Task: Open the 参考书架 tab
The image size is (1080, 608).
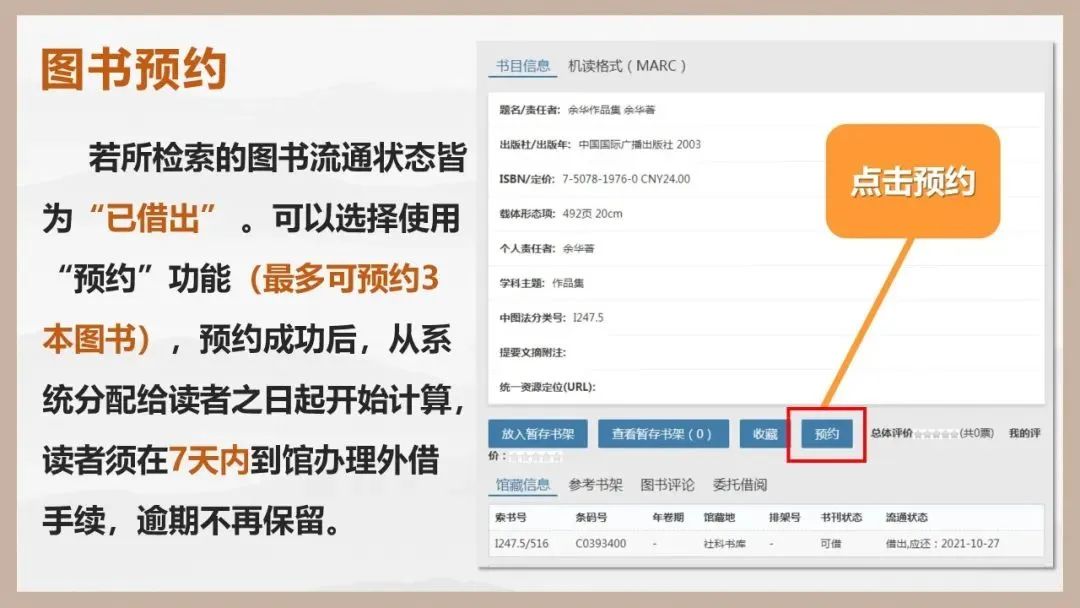Action: [595, 485]
